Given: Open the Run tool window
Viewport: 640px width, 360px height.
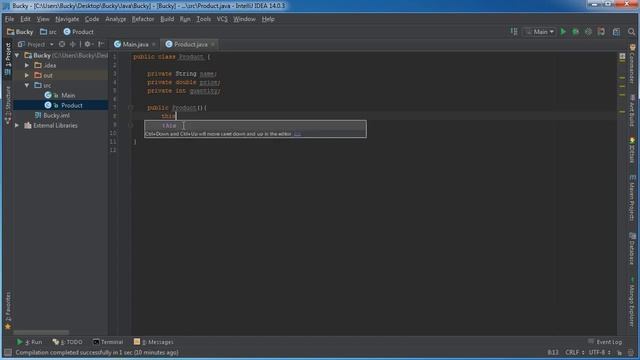Looking at the screenshot, I should (x=29, y=342).
